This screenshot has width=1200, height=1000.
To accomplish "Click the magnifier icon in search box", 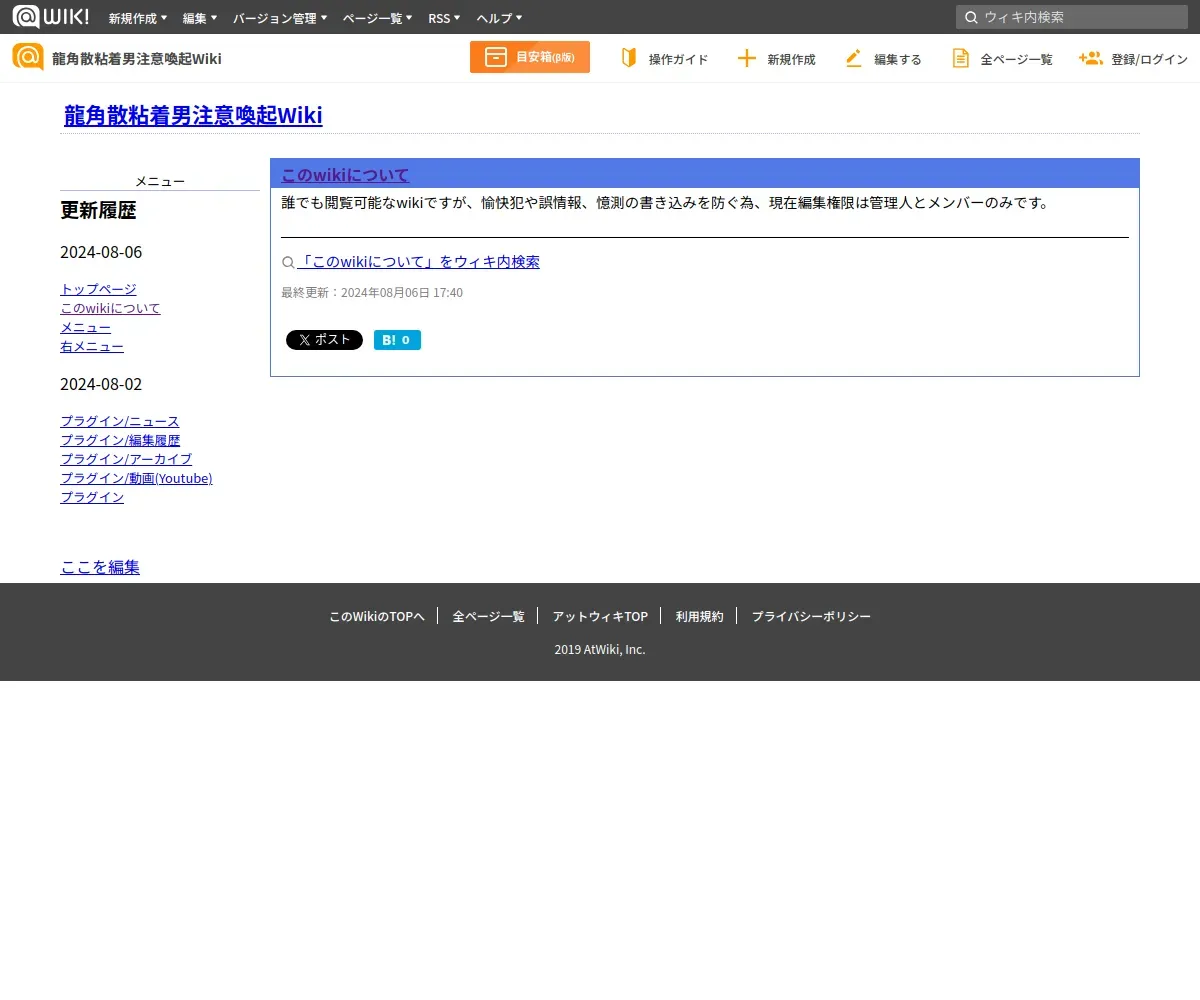I will [971, 17].
